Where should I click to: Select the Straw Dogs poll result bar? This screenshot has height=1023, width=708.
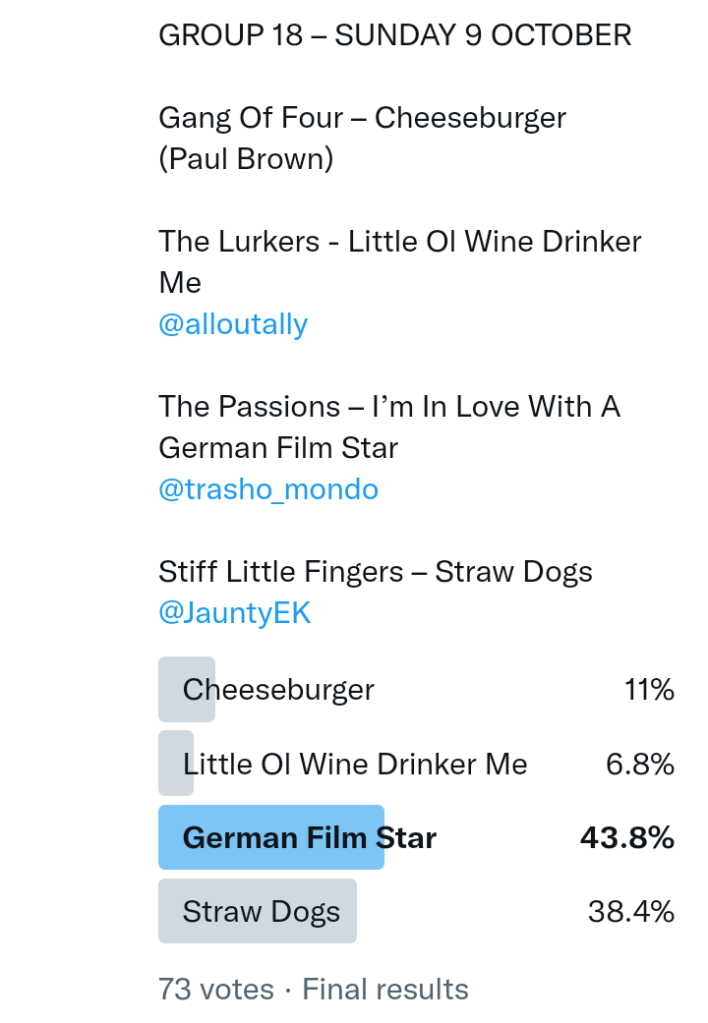pos(257,911)
